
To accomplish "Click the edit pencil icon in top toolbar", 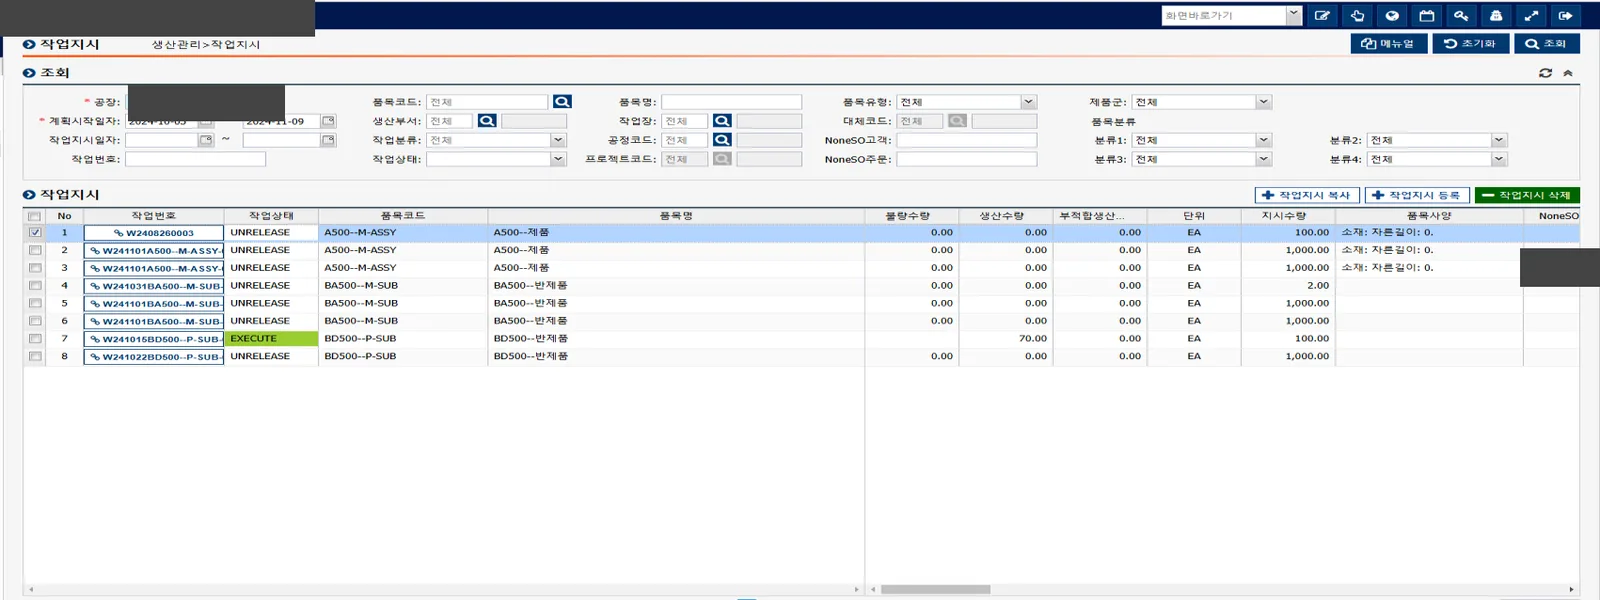I will 1322,15.
